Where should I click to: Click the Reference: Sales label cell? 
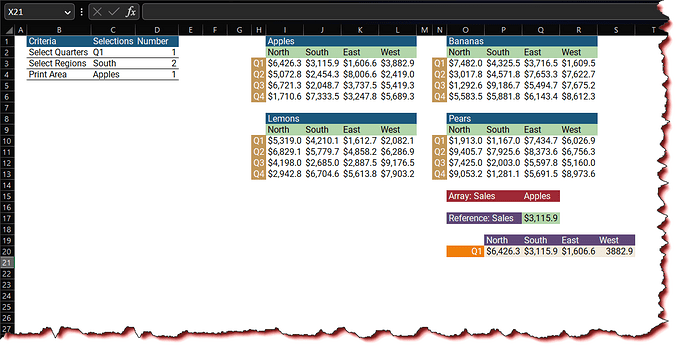click(484, 218)
